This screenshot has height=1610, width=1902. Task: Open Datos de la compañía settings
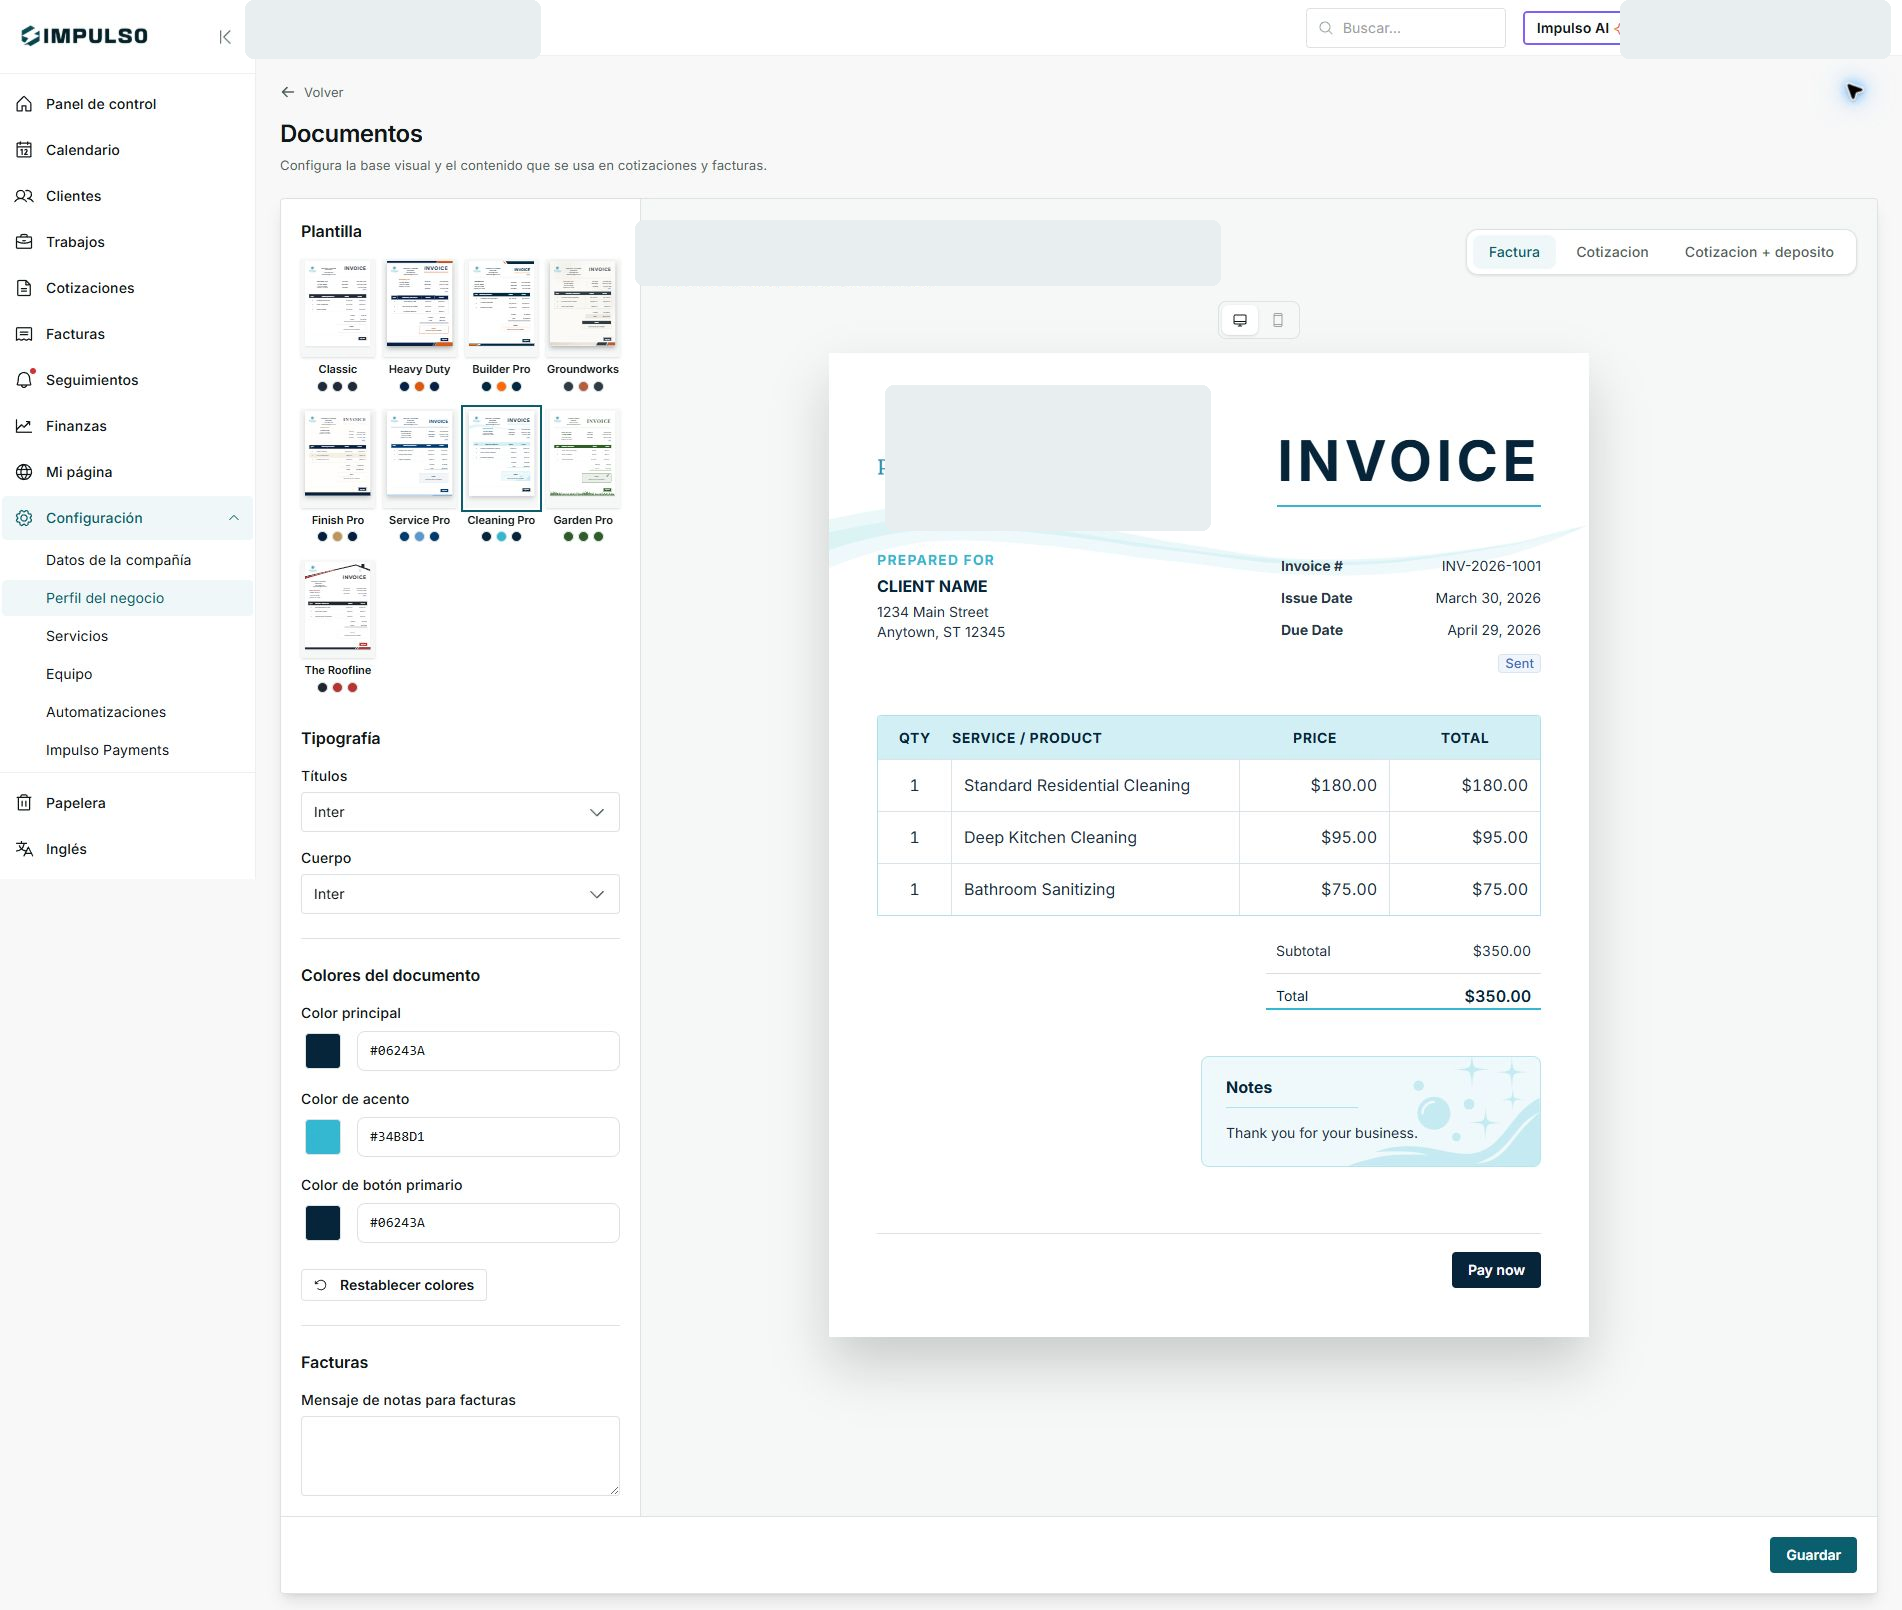[x=127, y=560]
